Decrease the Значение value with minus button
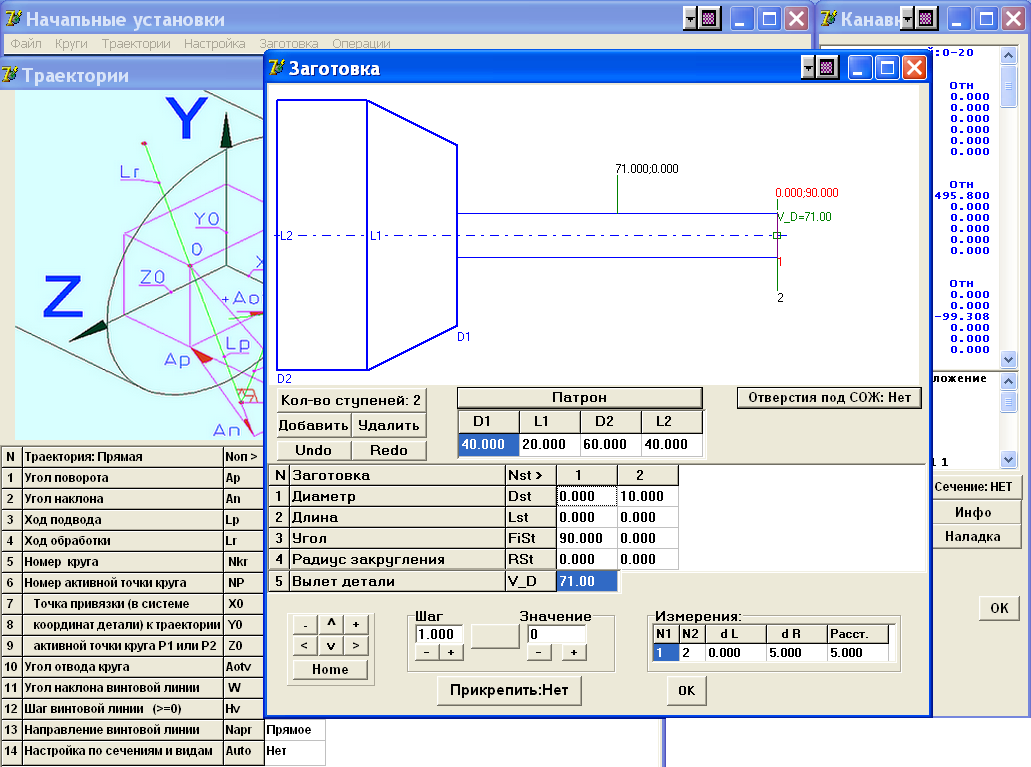Screen dimensions: 1031x767 [538, 652]
